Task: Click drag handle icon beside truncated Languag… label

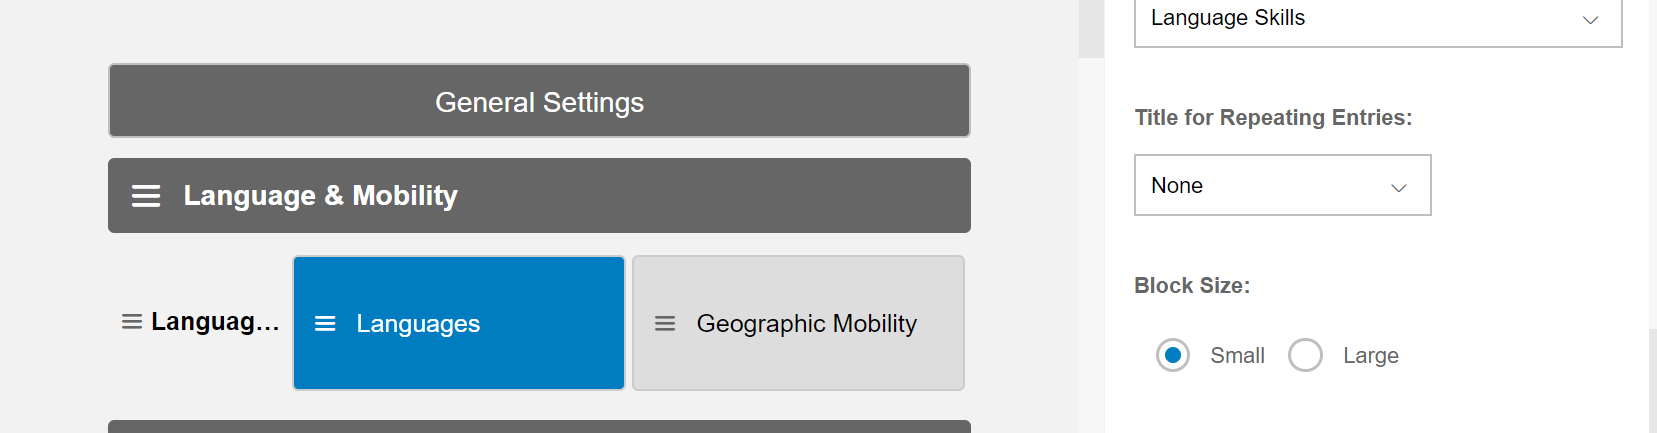Action: pyautogui.click(x=132, y=322)
